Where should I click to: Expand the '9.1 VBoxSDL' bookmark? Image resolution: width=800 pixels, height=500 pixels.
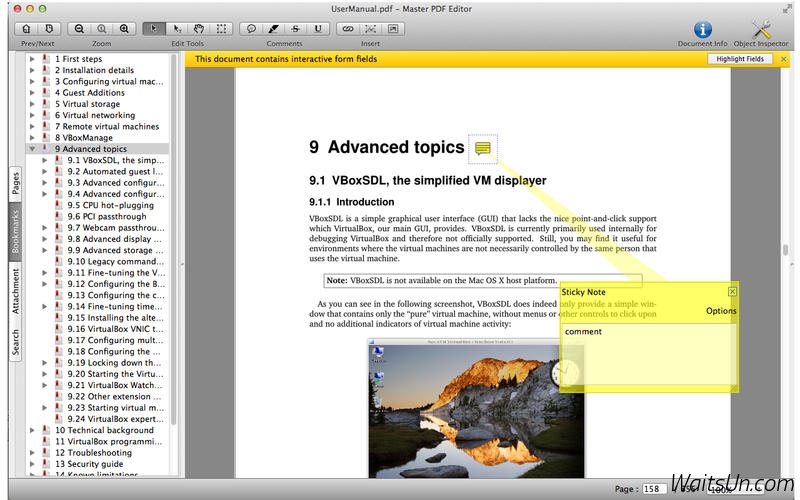[x=44, y=160]
